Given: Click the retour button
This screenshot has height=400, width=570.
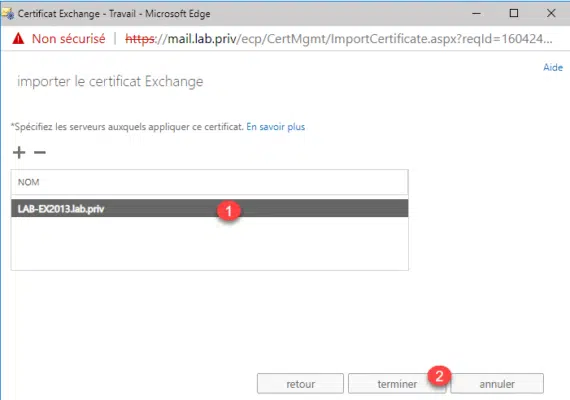Looking at the screenshot, I should pos(300,384).
